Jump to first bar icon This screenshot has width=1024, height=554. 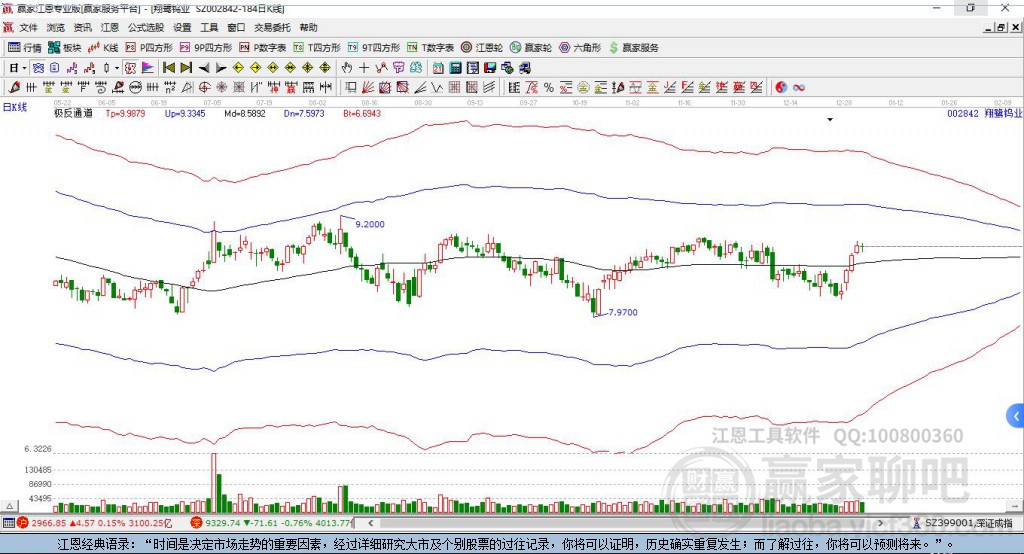click(168, 68)
